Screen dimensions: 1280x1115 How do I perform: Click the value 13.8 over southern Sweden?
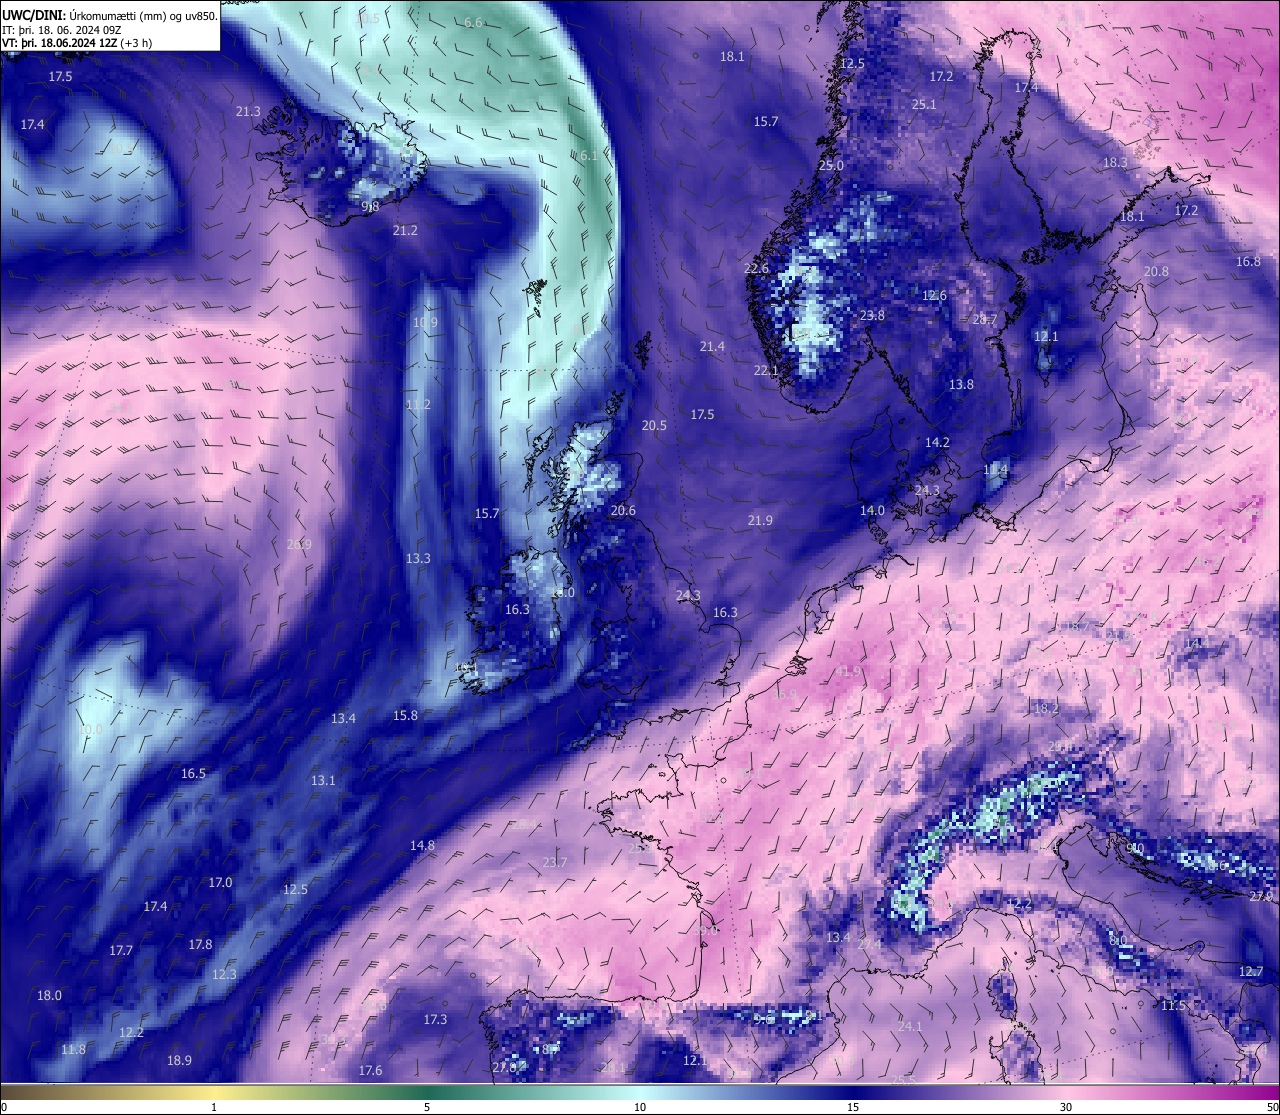(961, 384)
